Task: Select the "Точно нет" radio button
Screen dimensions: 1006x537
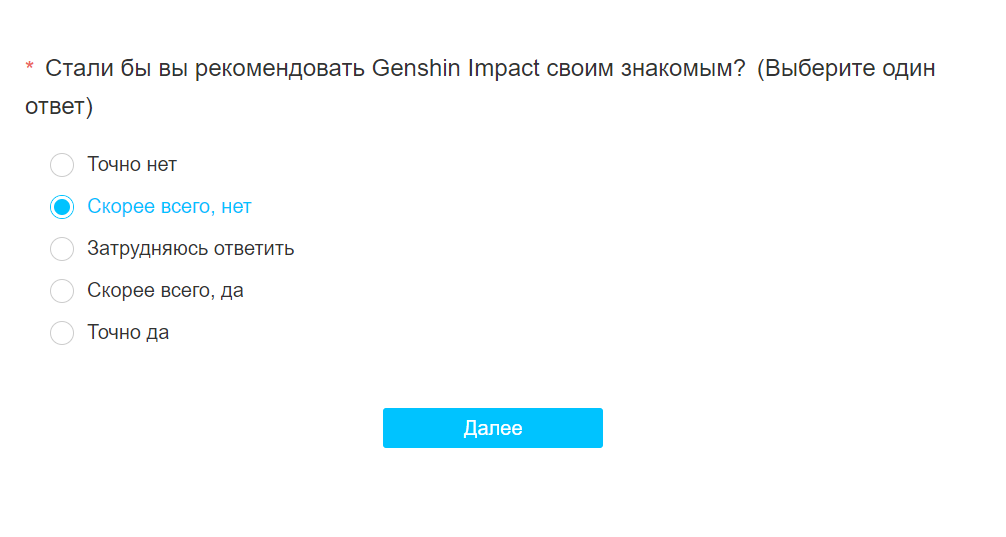Action: (62, 165)
